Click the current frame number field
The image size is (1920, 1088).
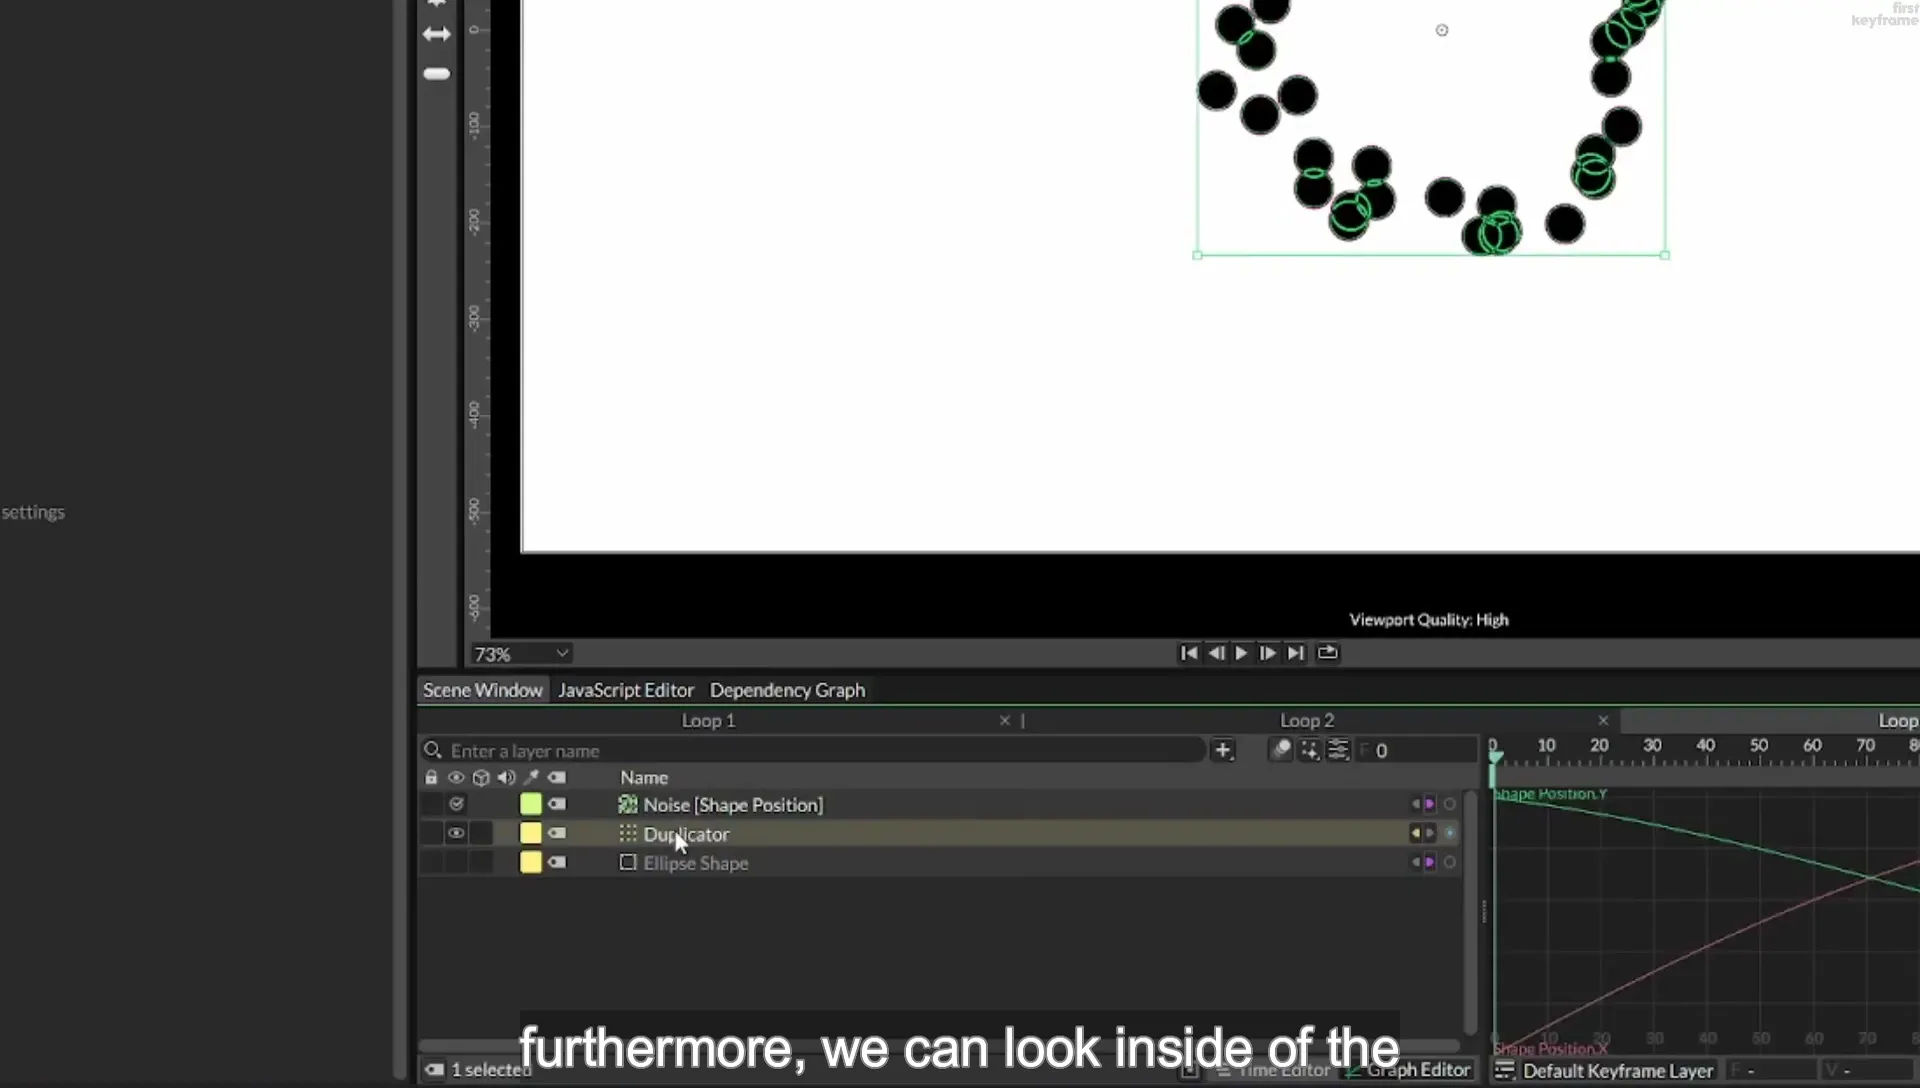point(1415,750)
